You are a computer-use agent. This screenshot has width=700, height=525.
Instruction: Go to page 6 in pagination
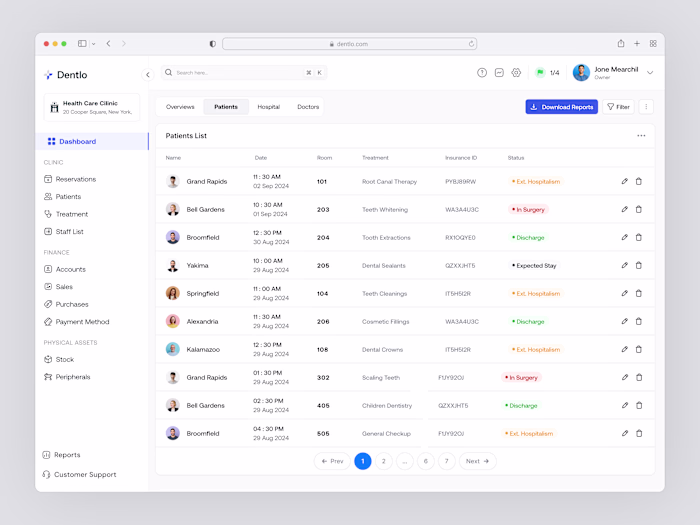[425, 461]
